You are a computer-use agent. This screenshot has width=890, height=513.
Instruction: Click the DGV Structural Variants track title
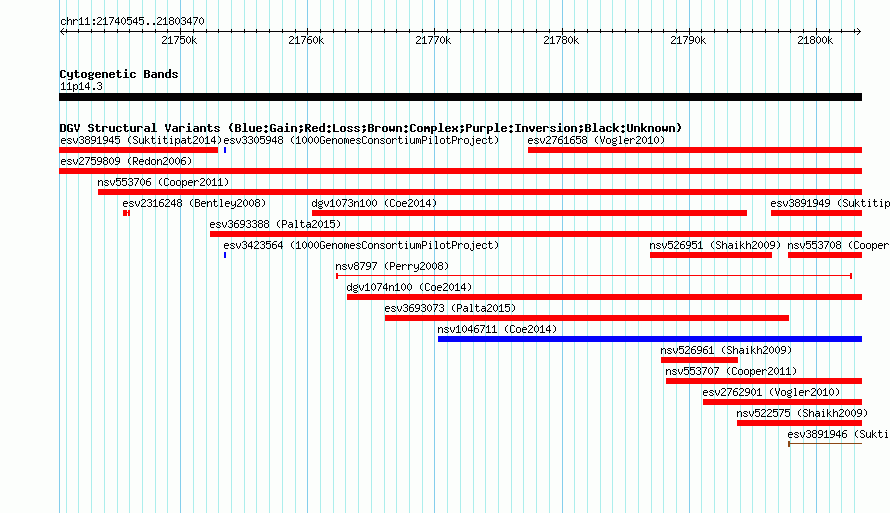(371, 128)
